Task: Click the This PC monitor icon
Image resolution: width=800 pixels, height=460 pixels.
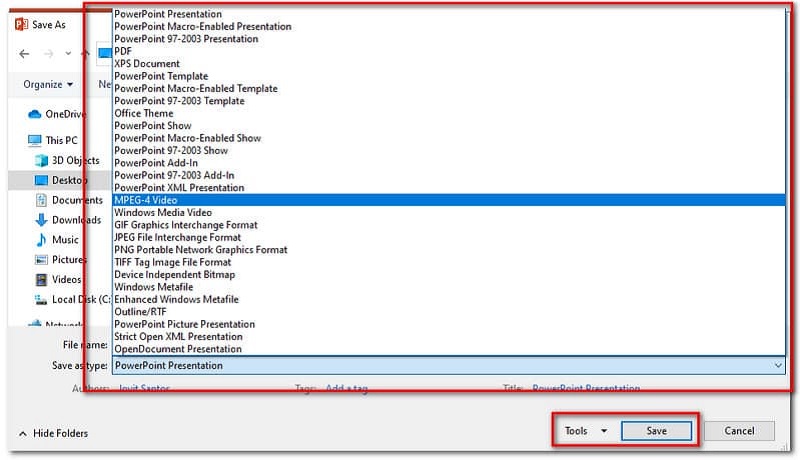Action: click(35, 140)
